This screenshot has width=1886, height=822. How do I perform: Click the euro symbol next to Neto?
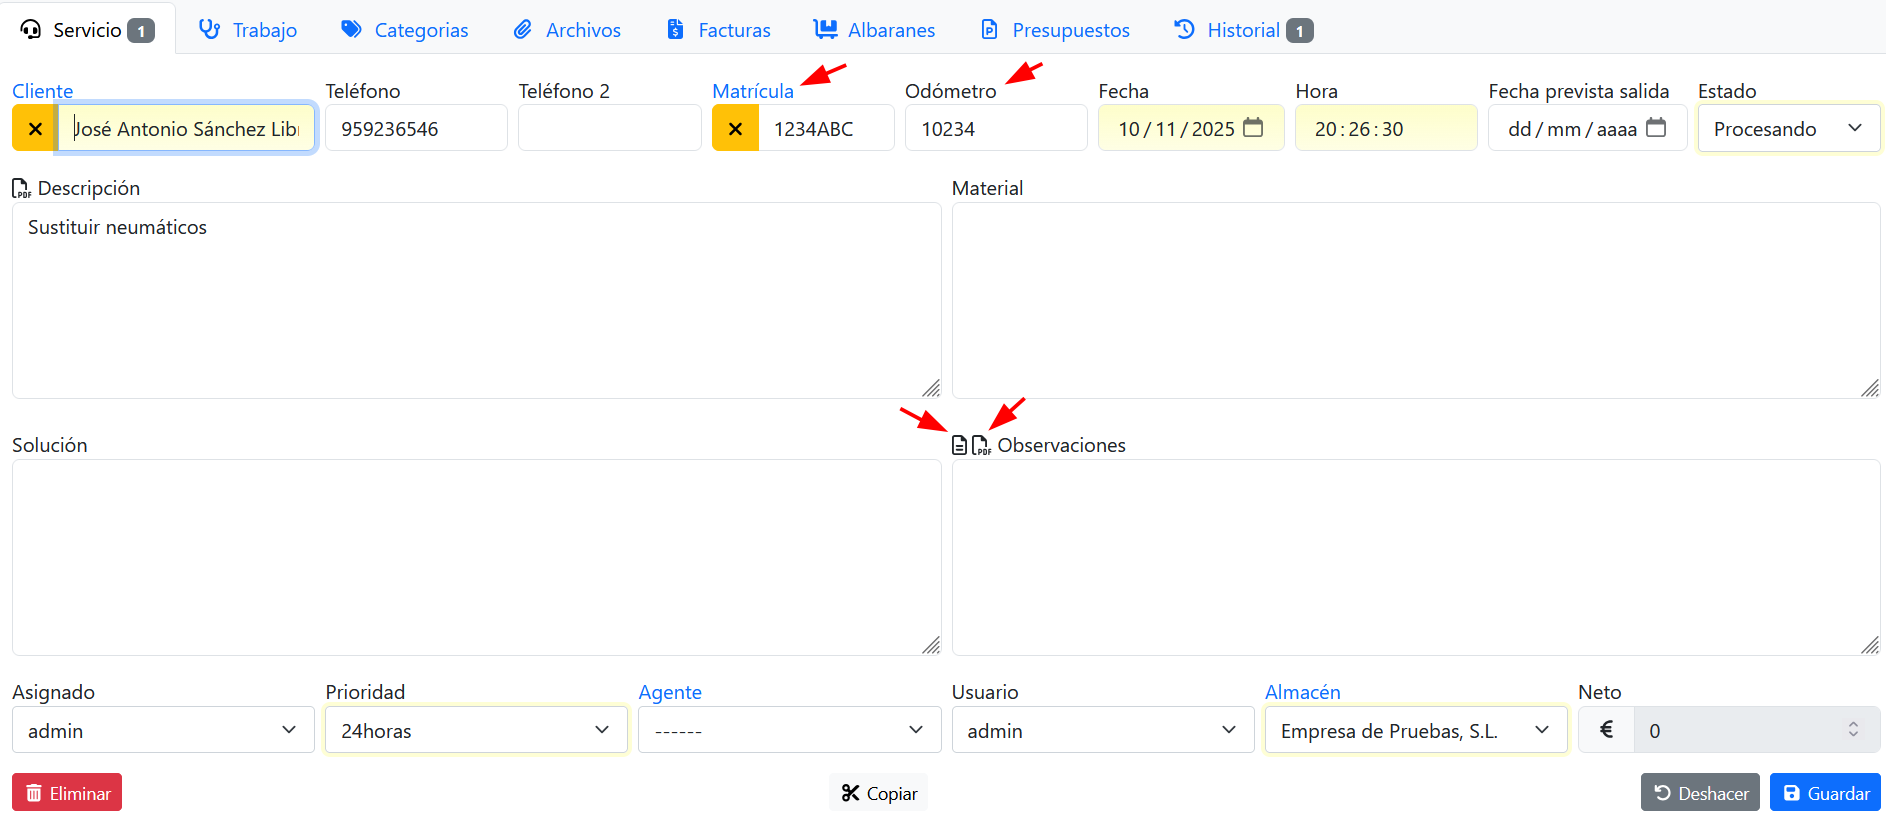(1606, 730)
